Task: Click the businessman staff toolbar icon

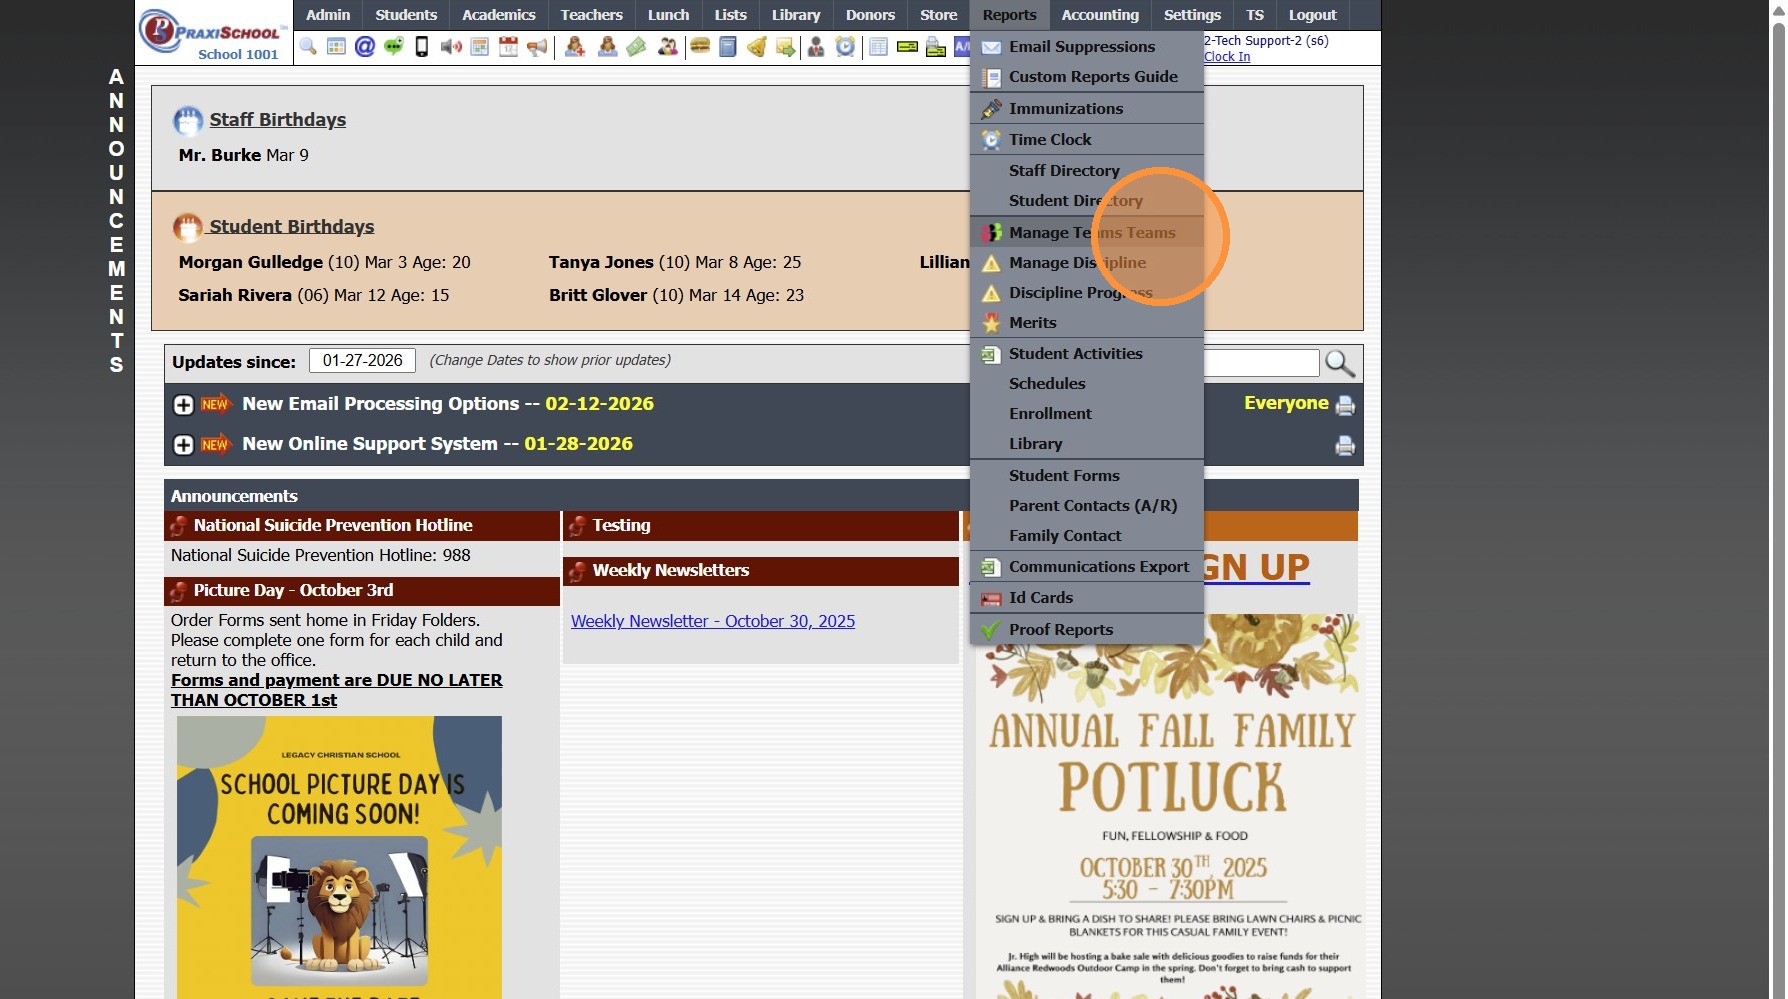Action: pyautogui.click(x=816, y=47)
